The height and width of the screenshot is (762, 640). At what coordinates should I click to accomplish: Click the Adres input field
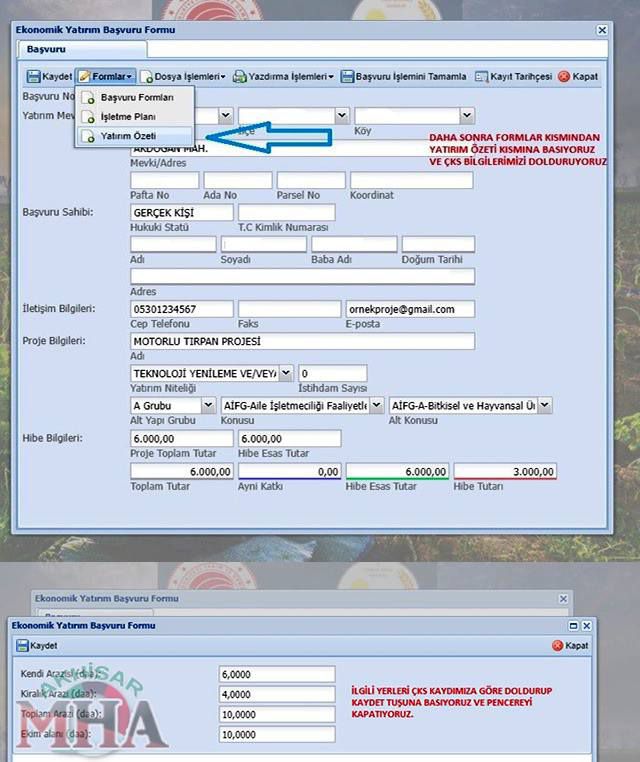coord(303,277)
